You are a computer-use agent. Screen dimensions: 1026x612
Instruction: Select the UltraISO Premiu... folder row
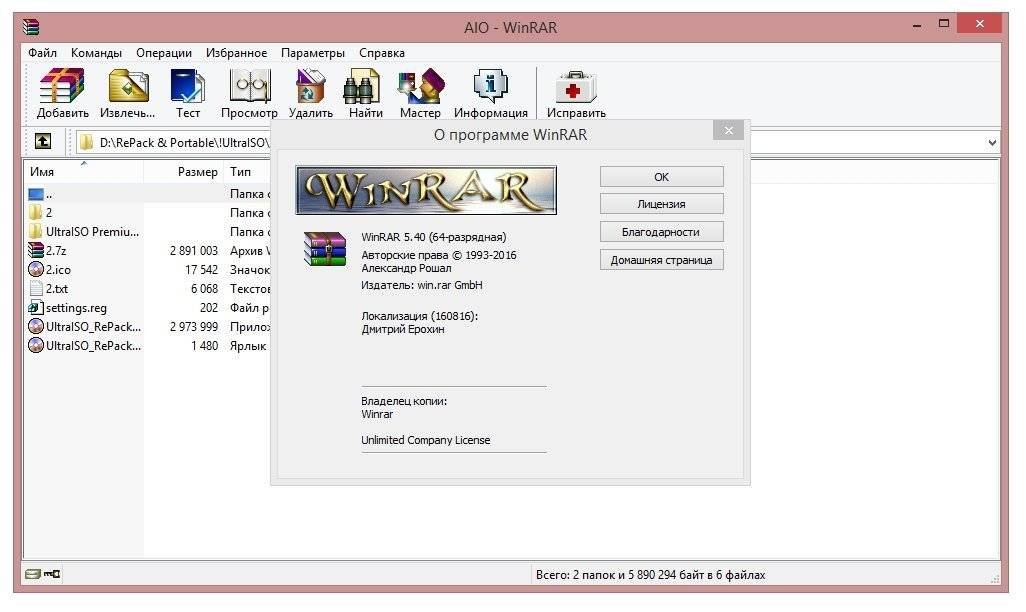click(x=148, y=231)
